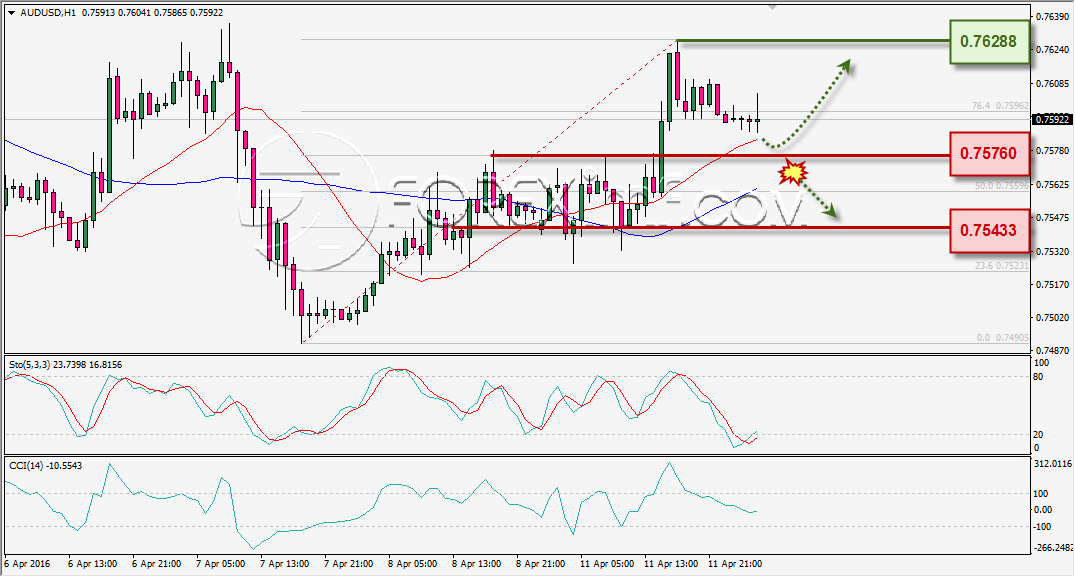Click the 0.76288 resistance price label
1075x577 pixels.
coord(989,42)
